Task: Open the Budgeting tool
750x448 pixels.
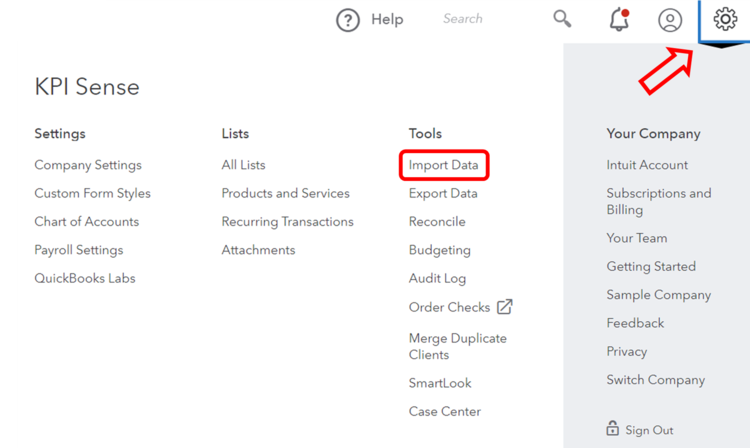Action: [440, 250]
